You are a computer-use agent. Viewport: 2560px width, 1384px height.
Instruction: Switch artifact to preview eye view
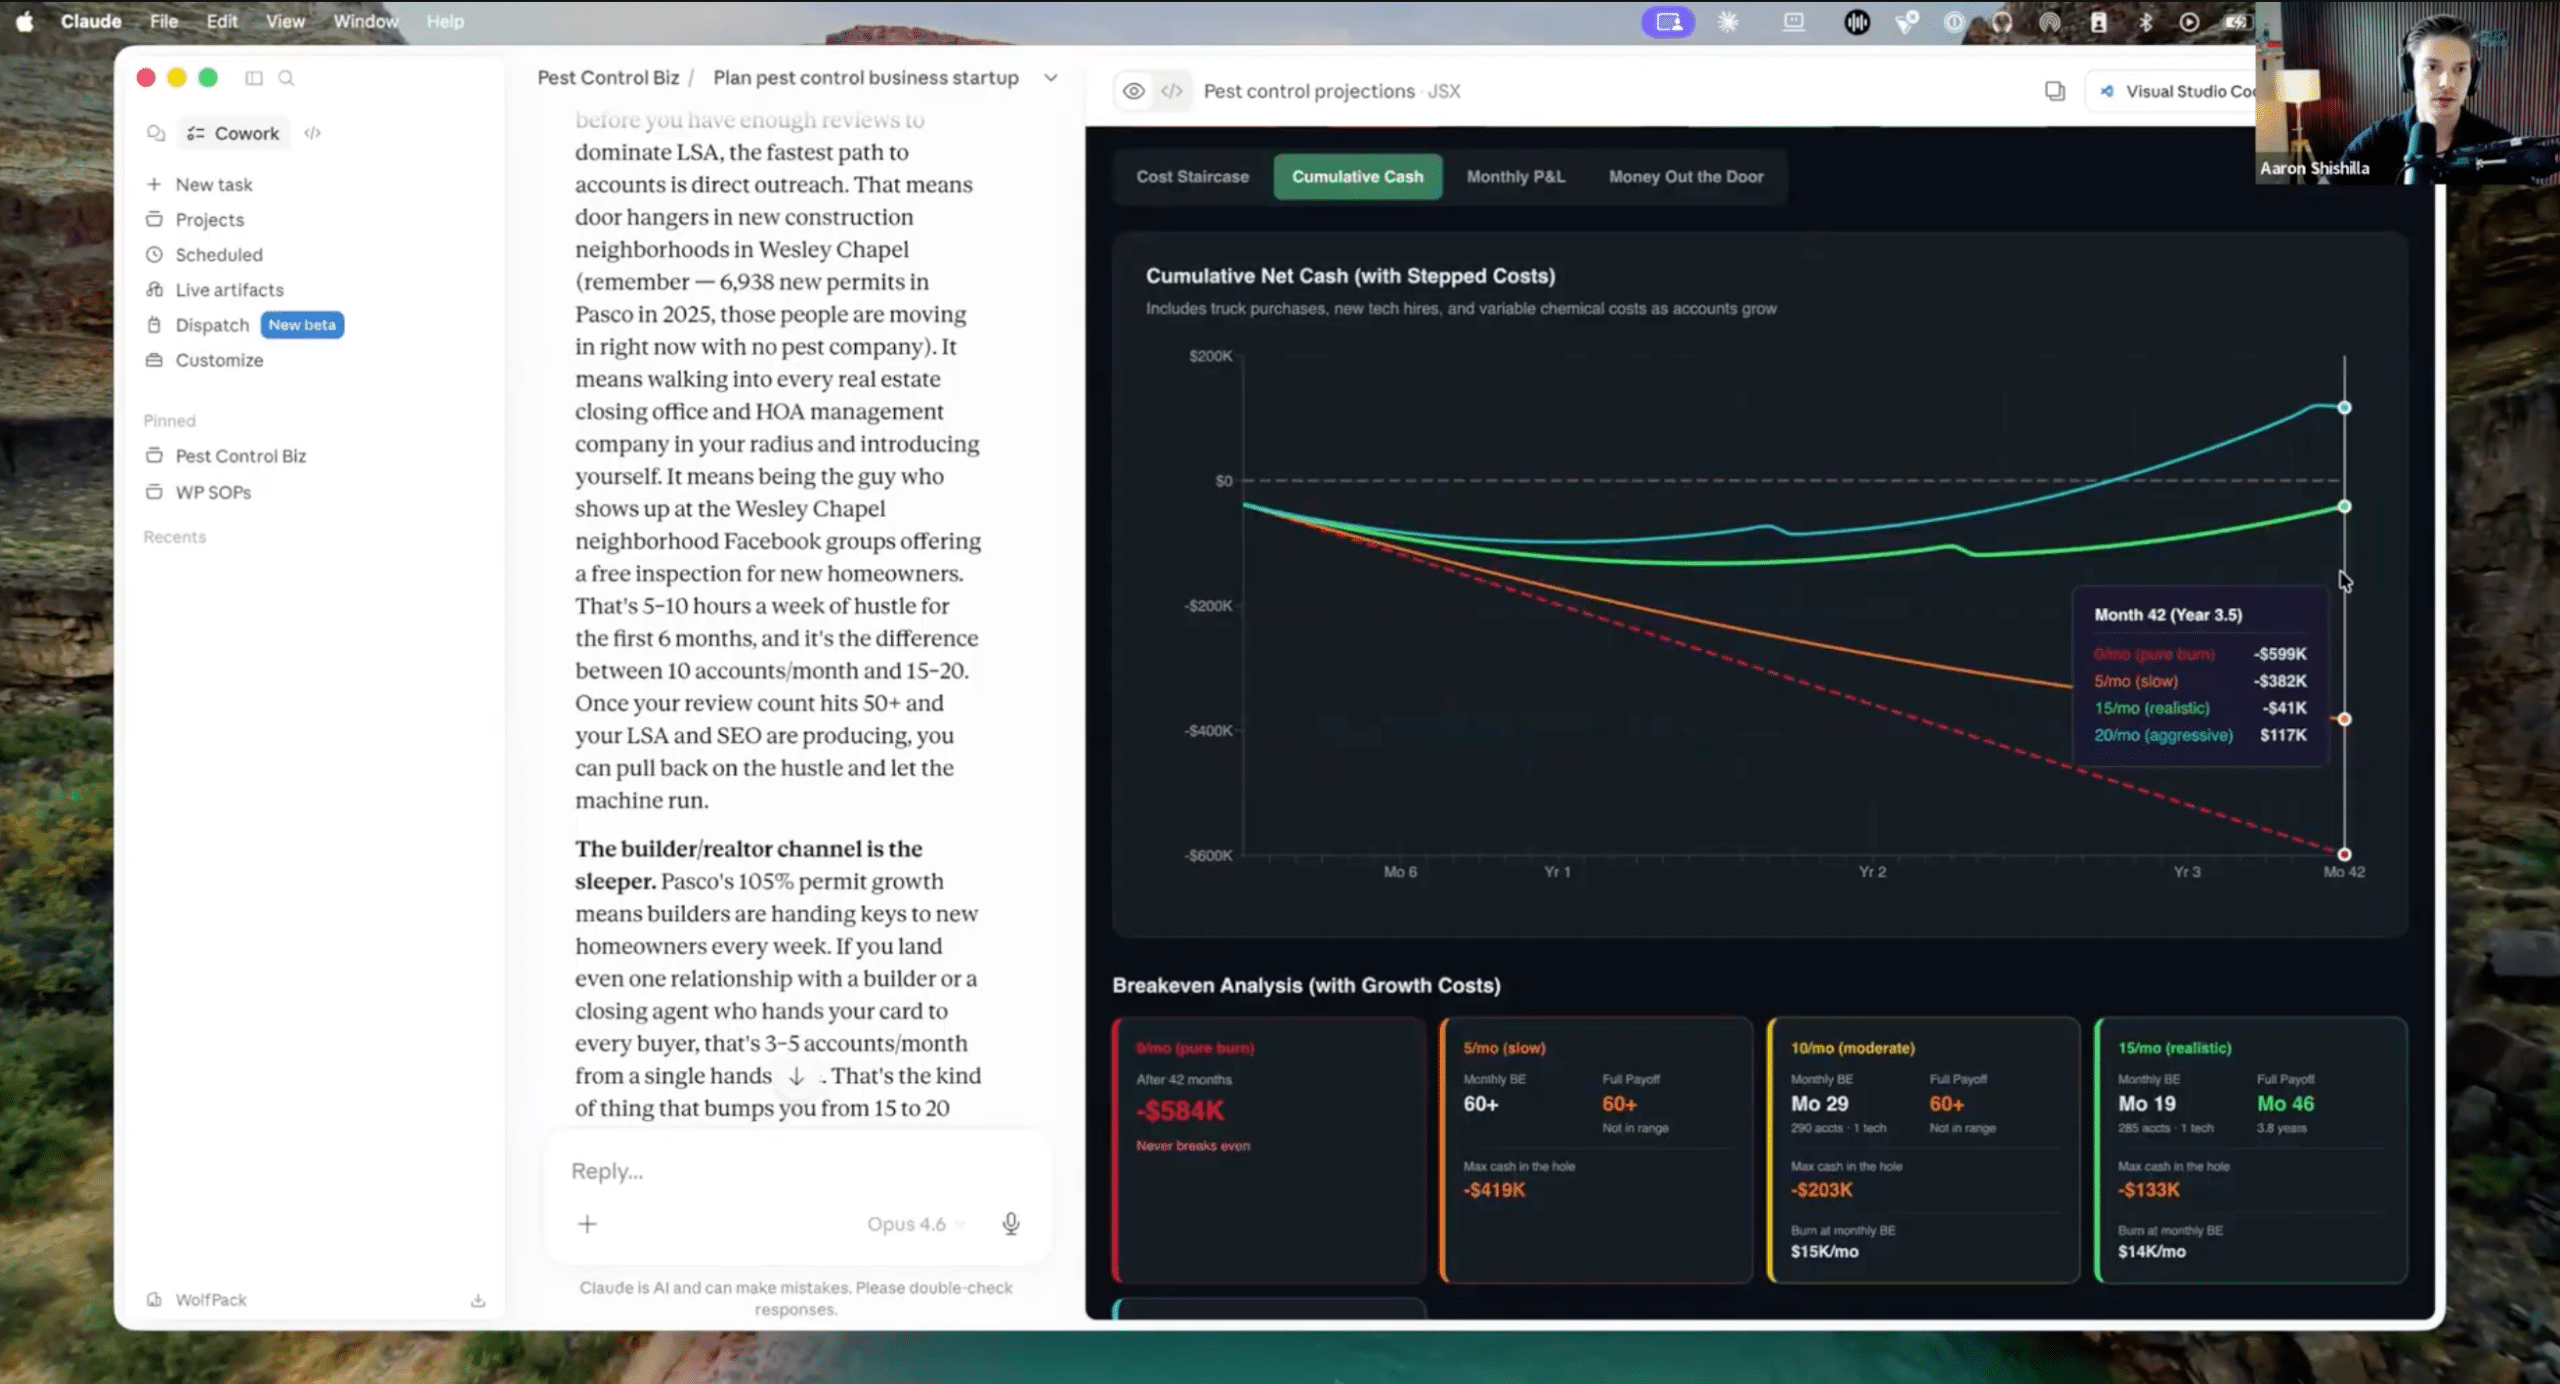tap(1134, 91)
